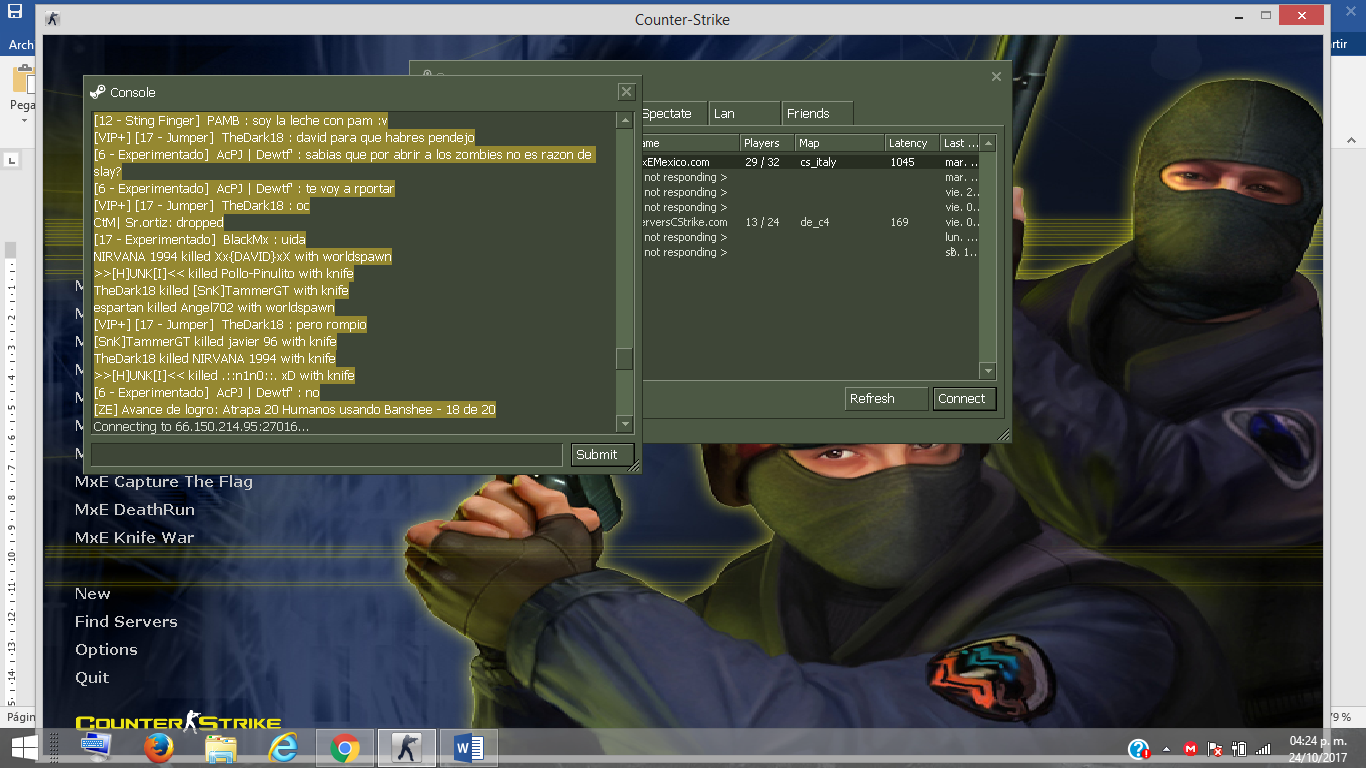The height and width of the screenshot is (768, 1366).
Task: Open the taskbar clock showing 04:24 p. m.
Action: (1317, 748)
